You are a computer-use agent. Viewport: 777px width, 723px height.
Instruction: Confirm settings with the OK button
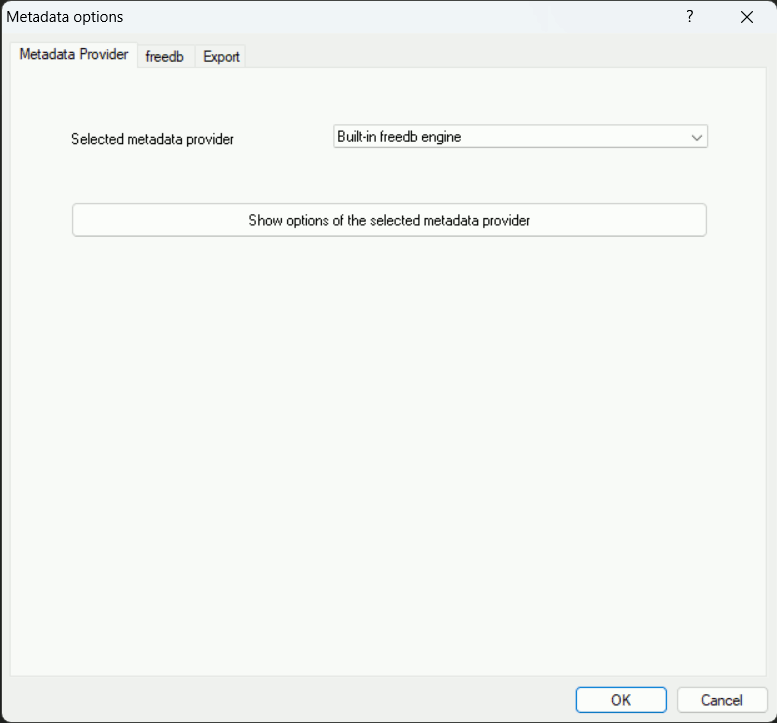tap(620, 700)
